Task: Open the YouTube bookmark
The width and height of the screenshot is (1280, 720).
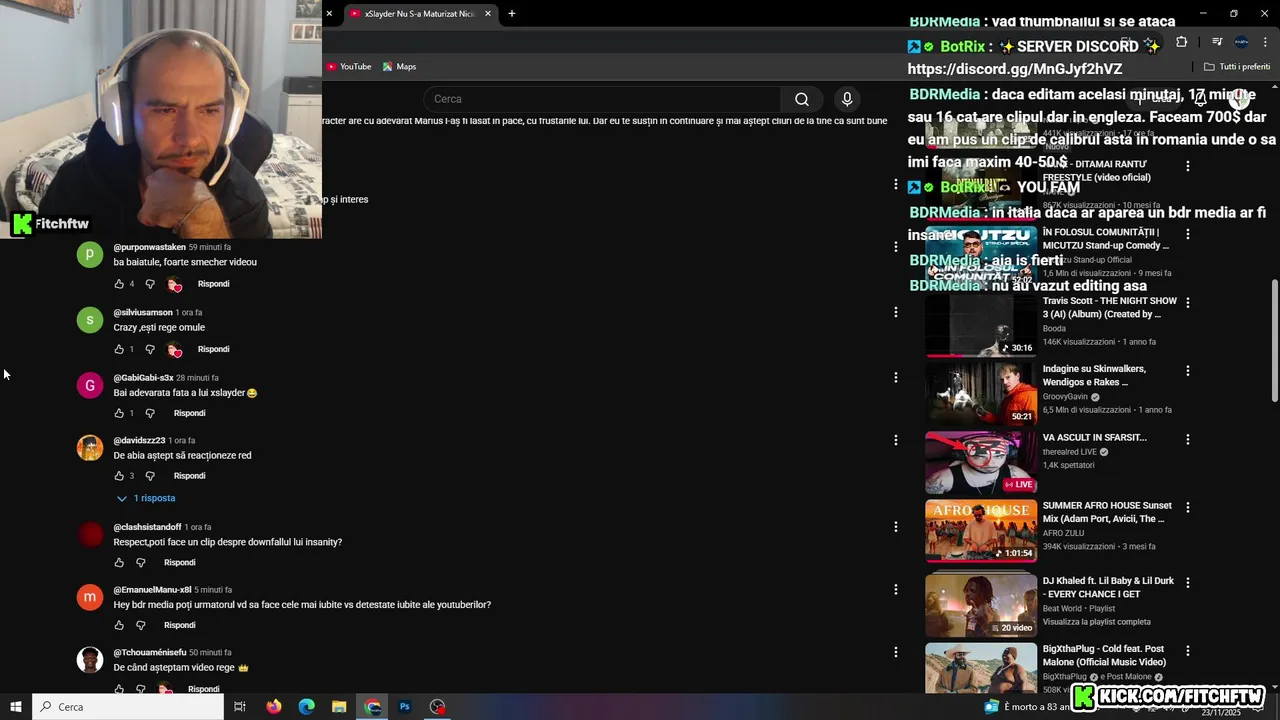Action: tap(348, 67)
